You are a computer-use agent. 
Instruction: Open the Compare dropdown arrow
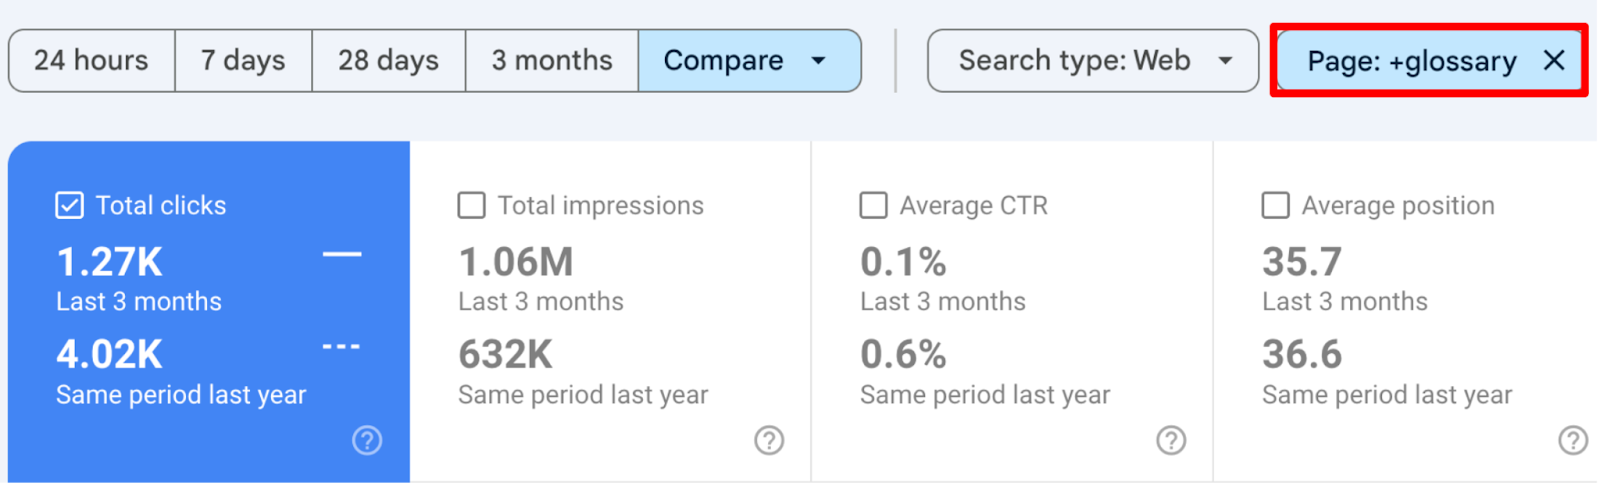(819, 61)
